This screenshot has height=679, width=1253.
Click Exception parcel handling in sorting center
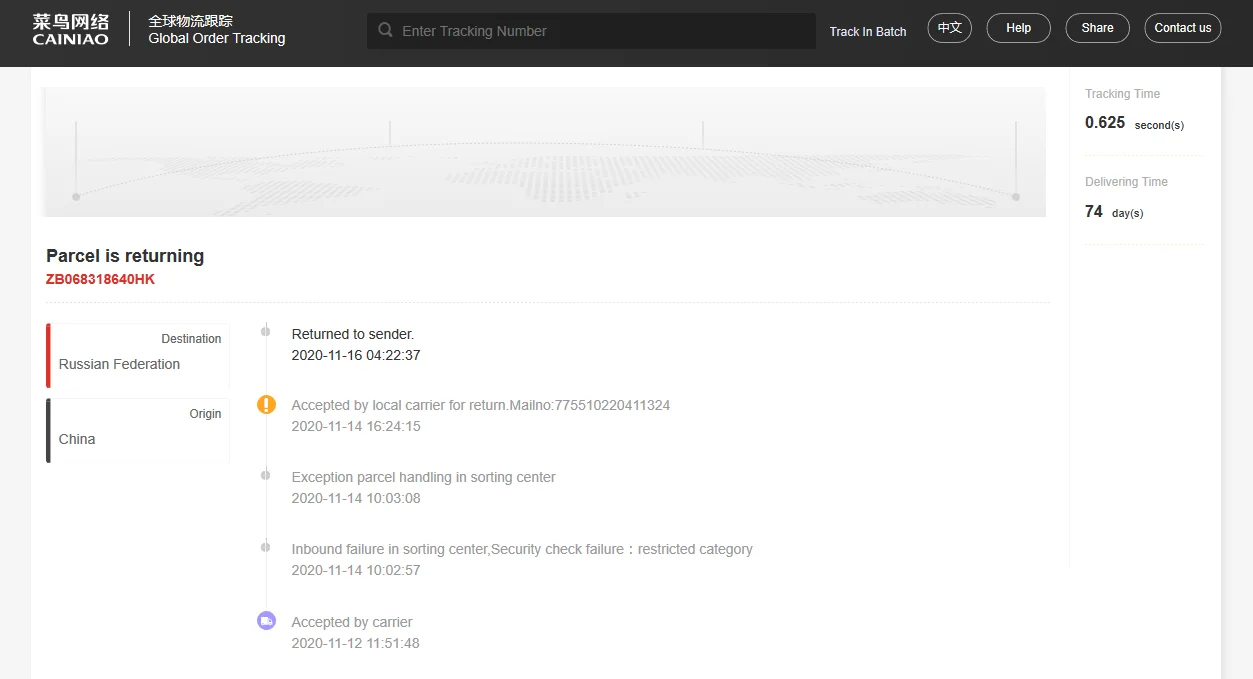tap(423, 477)
